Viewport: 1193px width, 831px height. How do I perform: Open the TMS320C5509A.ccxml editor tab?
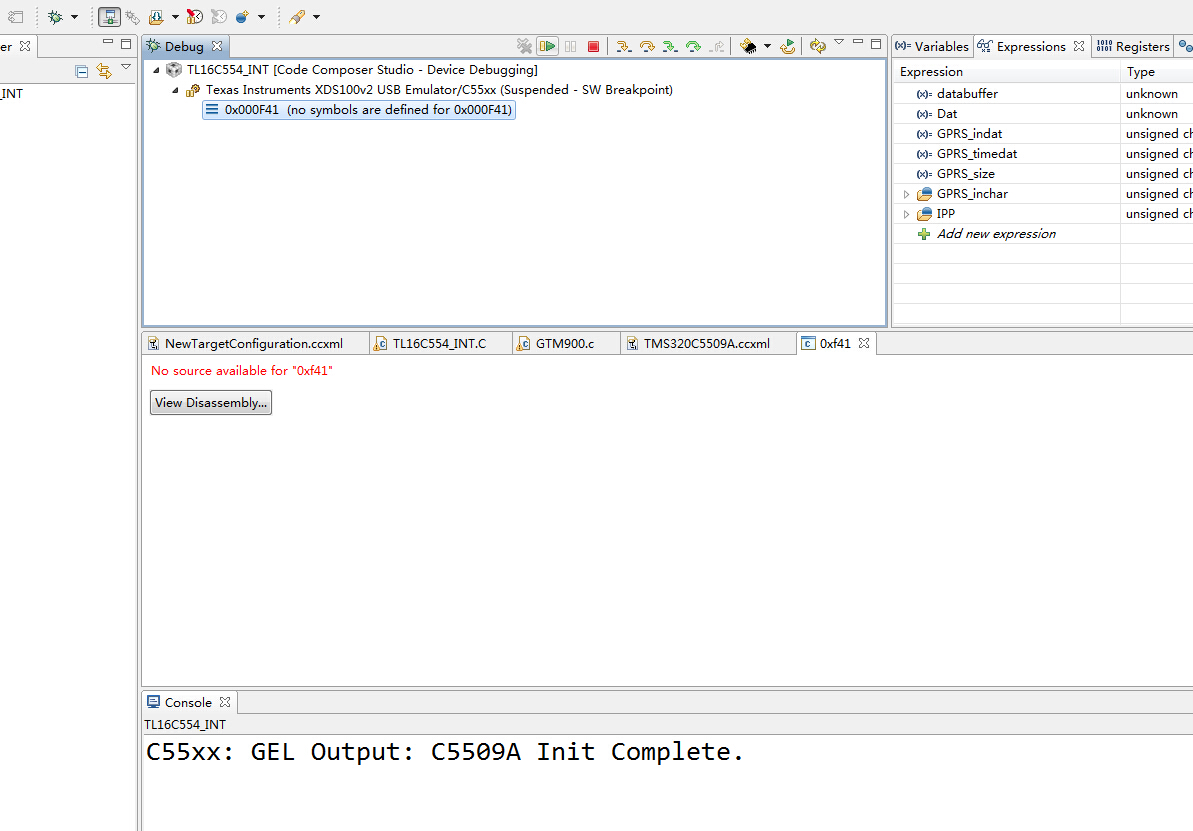pos(707,344)
